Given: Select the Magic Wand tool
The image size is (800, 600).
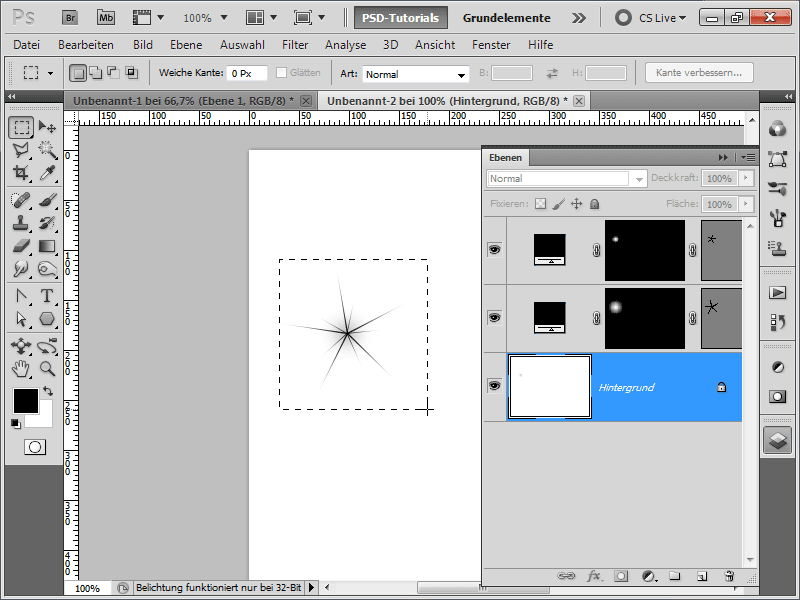Looking at the screenshot, I should click(x=47, y=150).
